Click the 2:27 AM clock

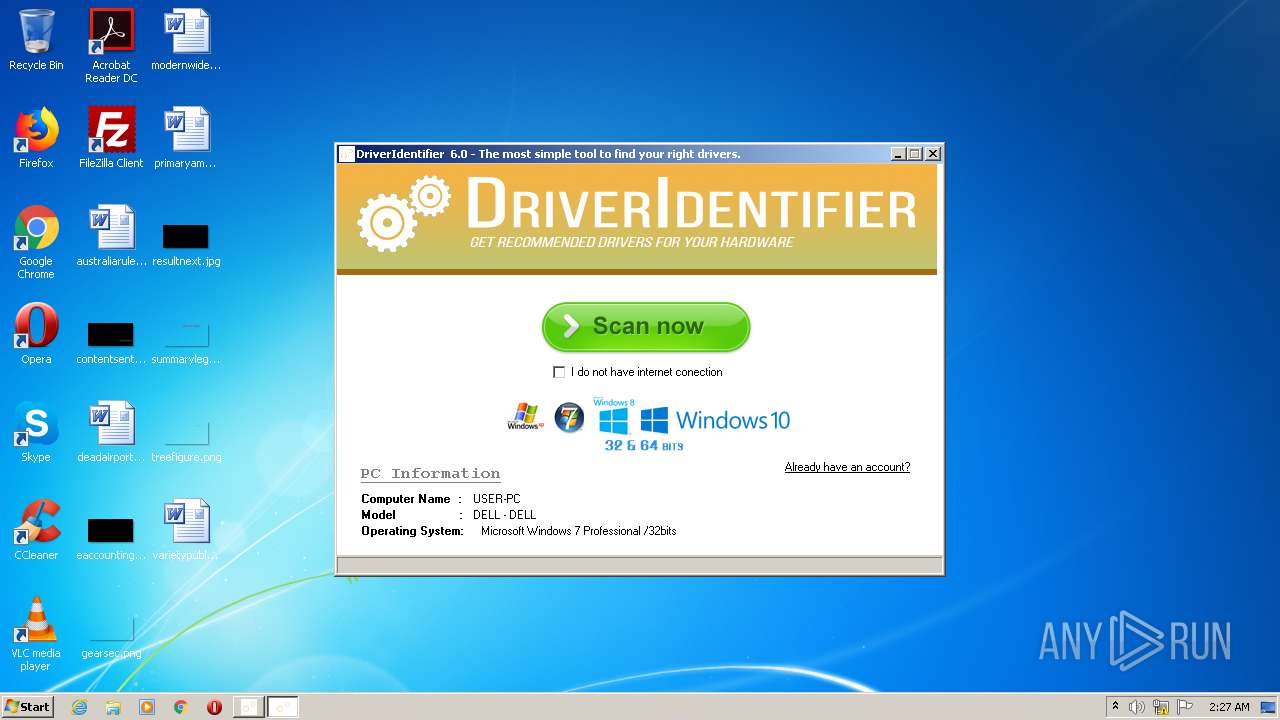click(1229, 707)
